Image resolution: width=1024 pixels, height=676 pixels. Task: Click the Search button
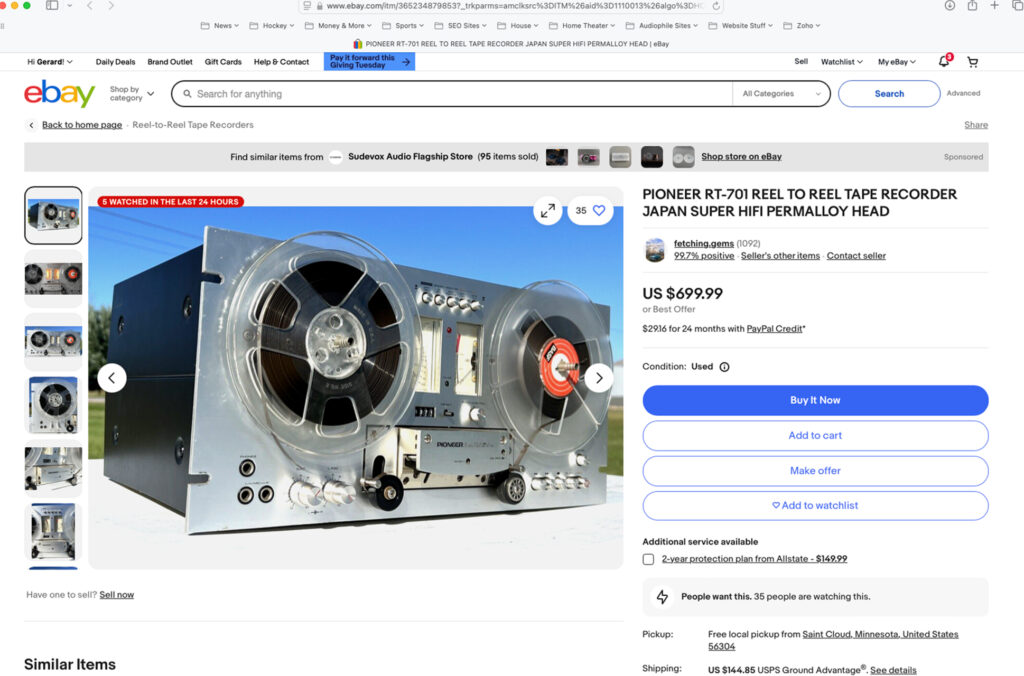pos(889,93)
